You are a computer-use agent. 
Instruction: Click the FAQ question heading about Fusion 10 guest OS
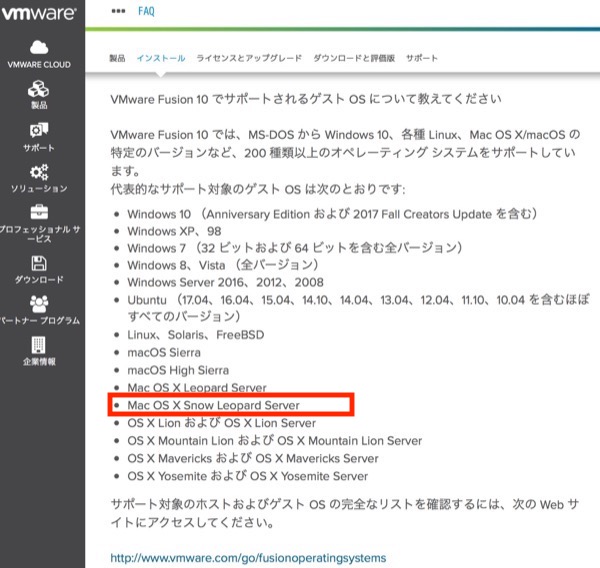tap(306, 99)
